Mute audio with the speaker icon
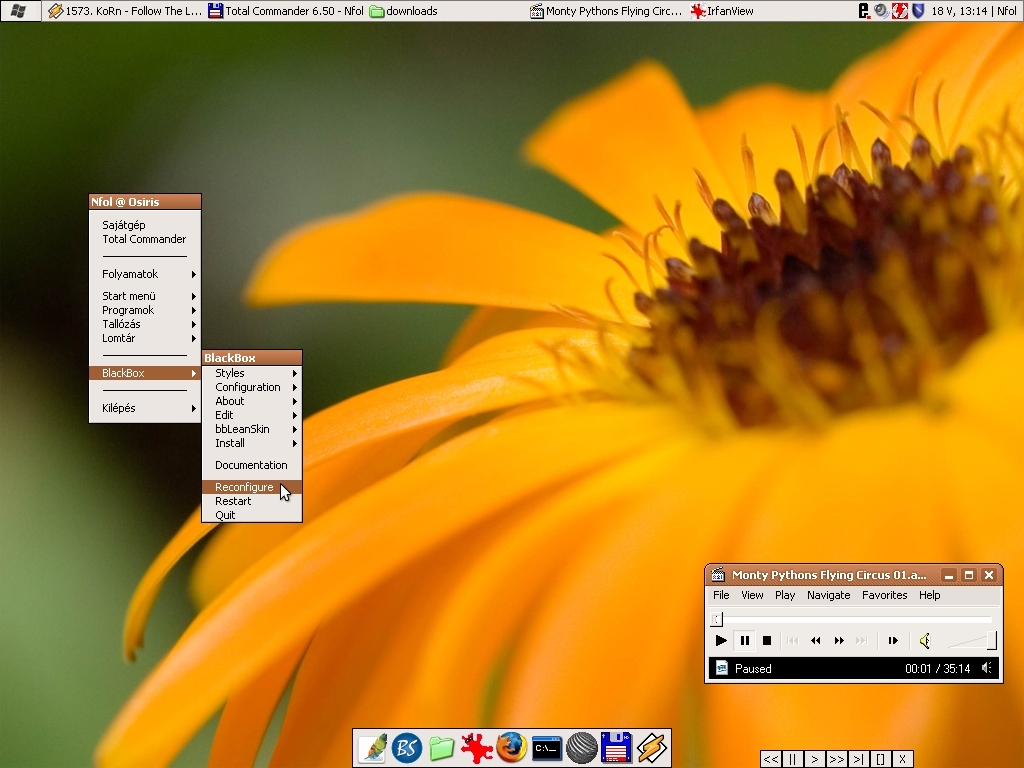 coord(925,641)
